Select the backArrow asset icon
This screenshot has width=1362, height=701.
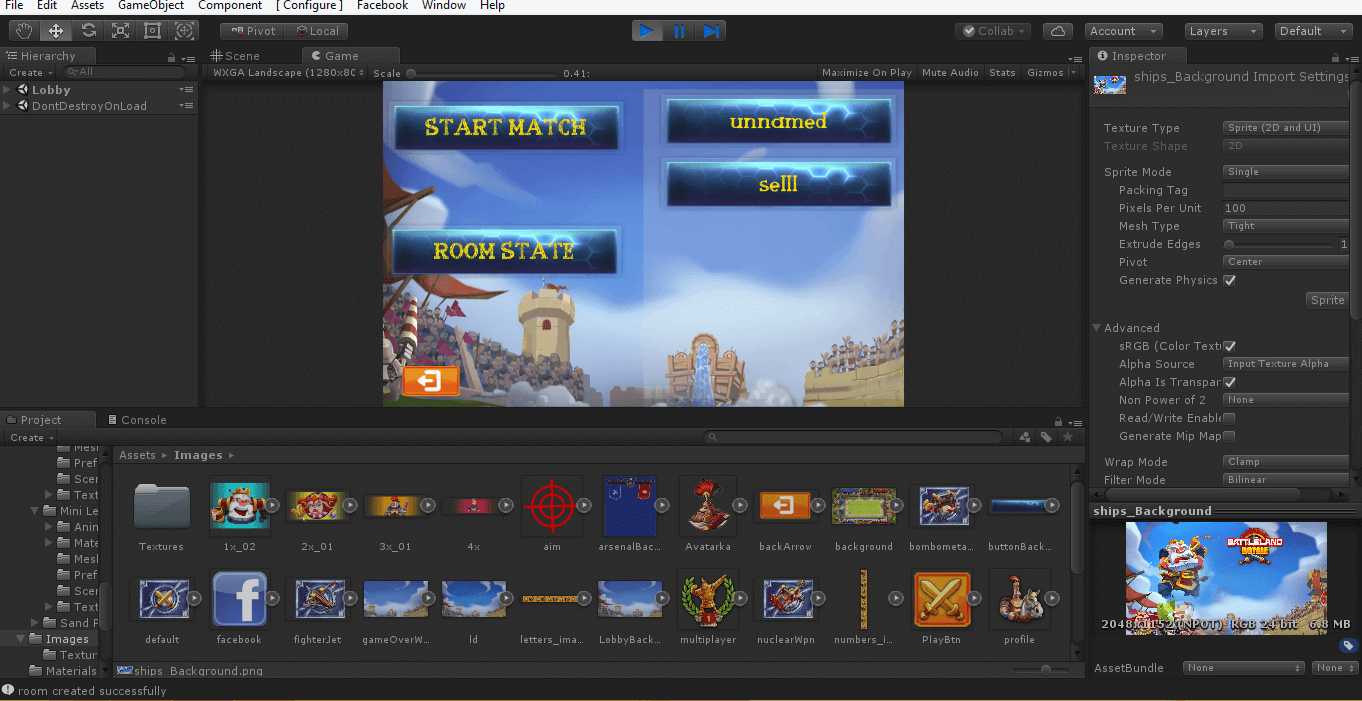(785, 506)
